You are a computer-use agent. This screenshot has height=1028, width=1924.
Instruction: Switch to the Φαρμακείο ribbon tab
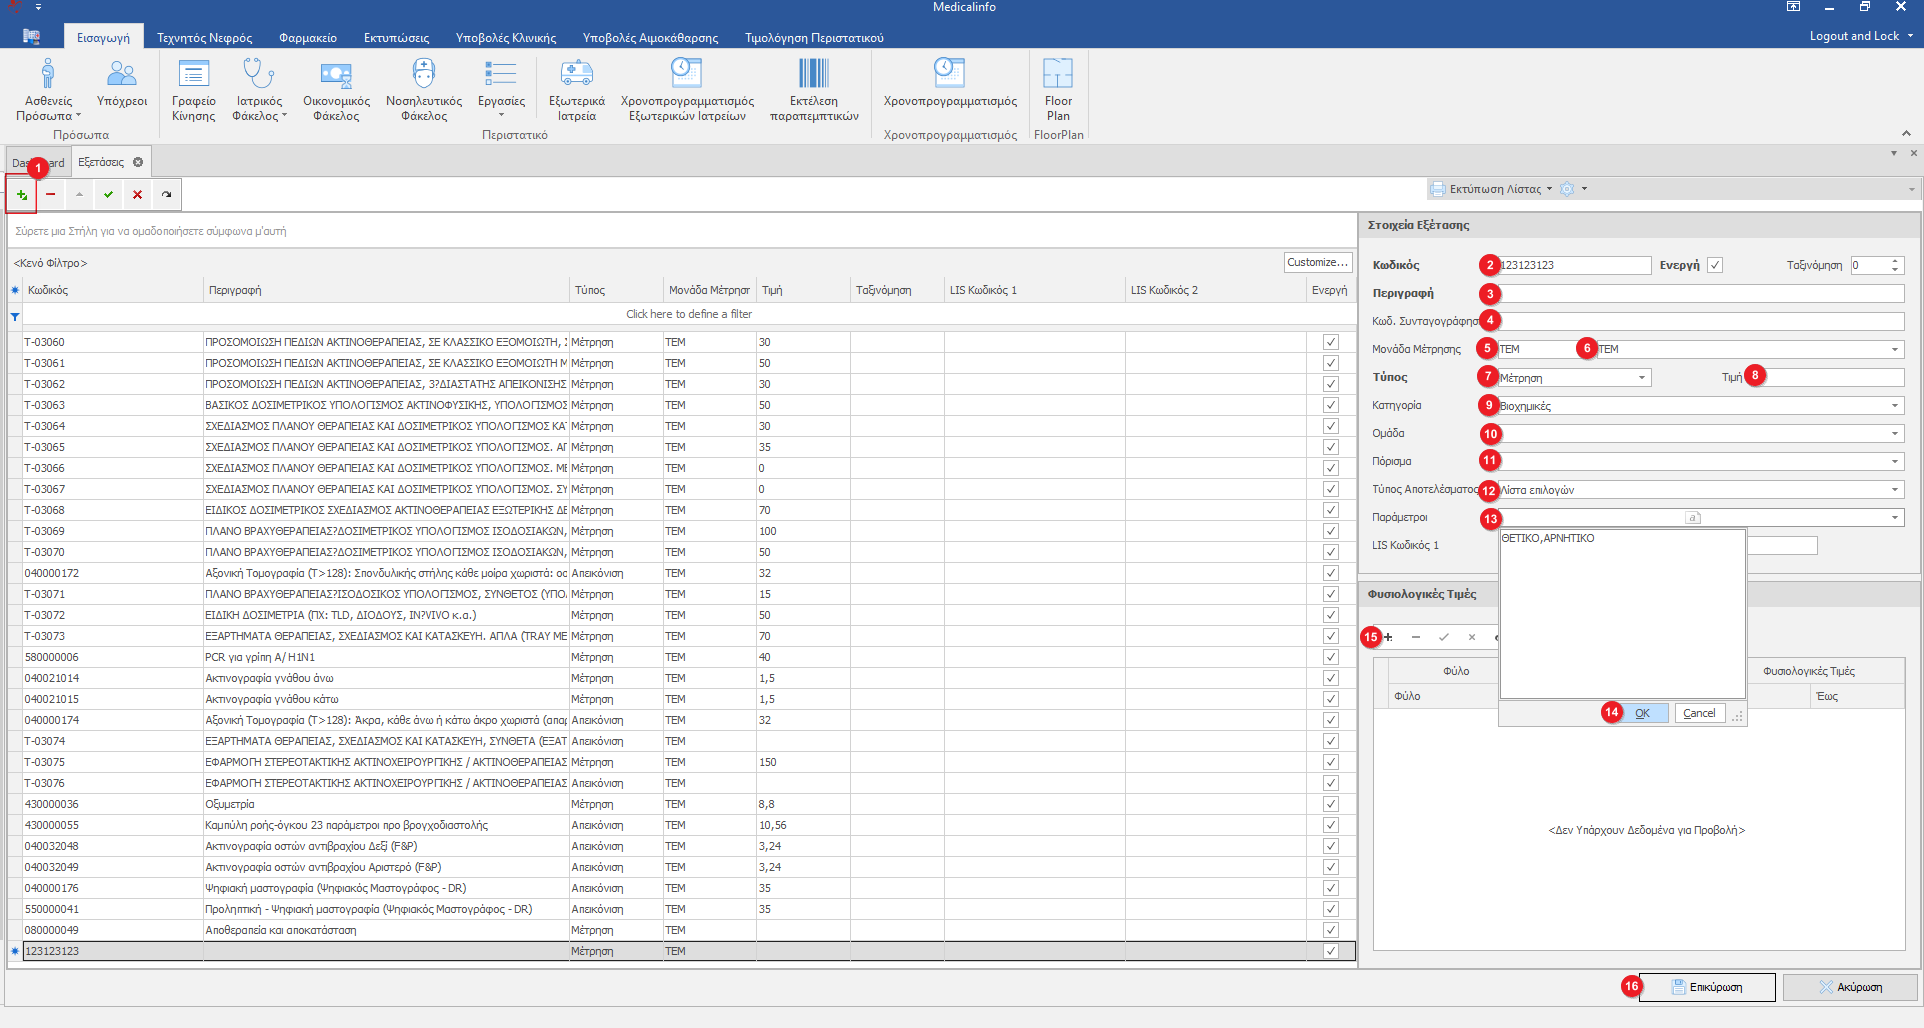click(x=307, y=38)
